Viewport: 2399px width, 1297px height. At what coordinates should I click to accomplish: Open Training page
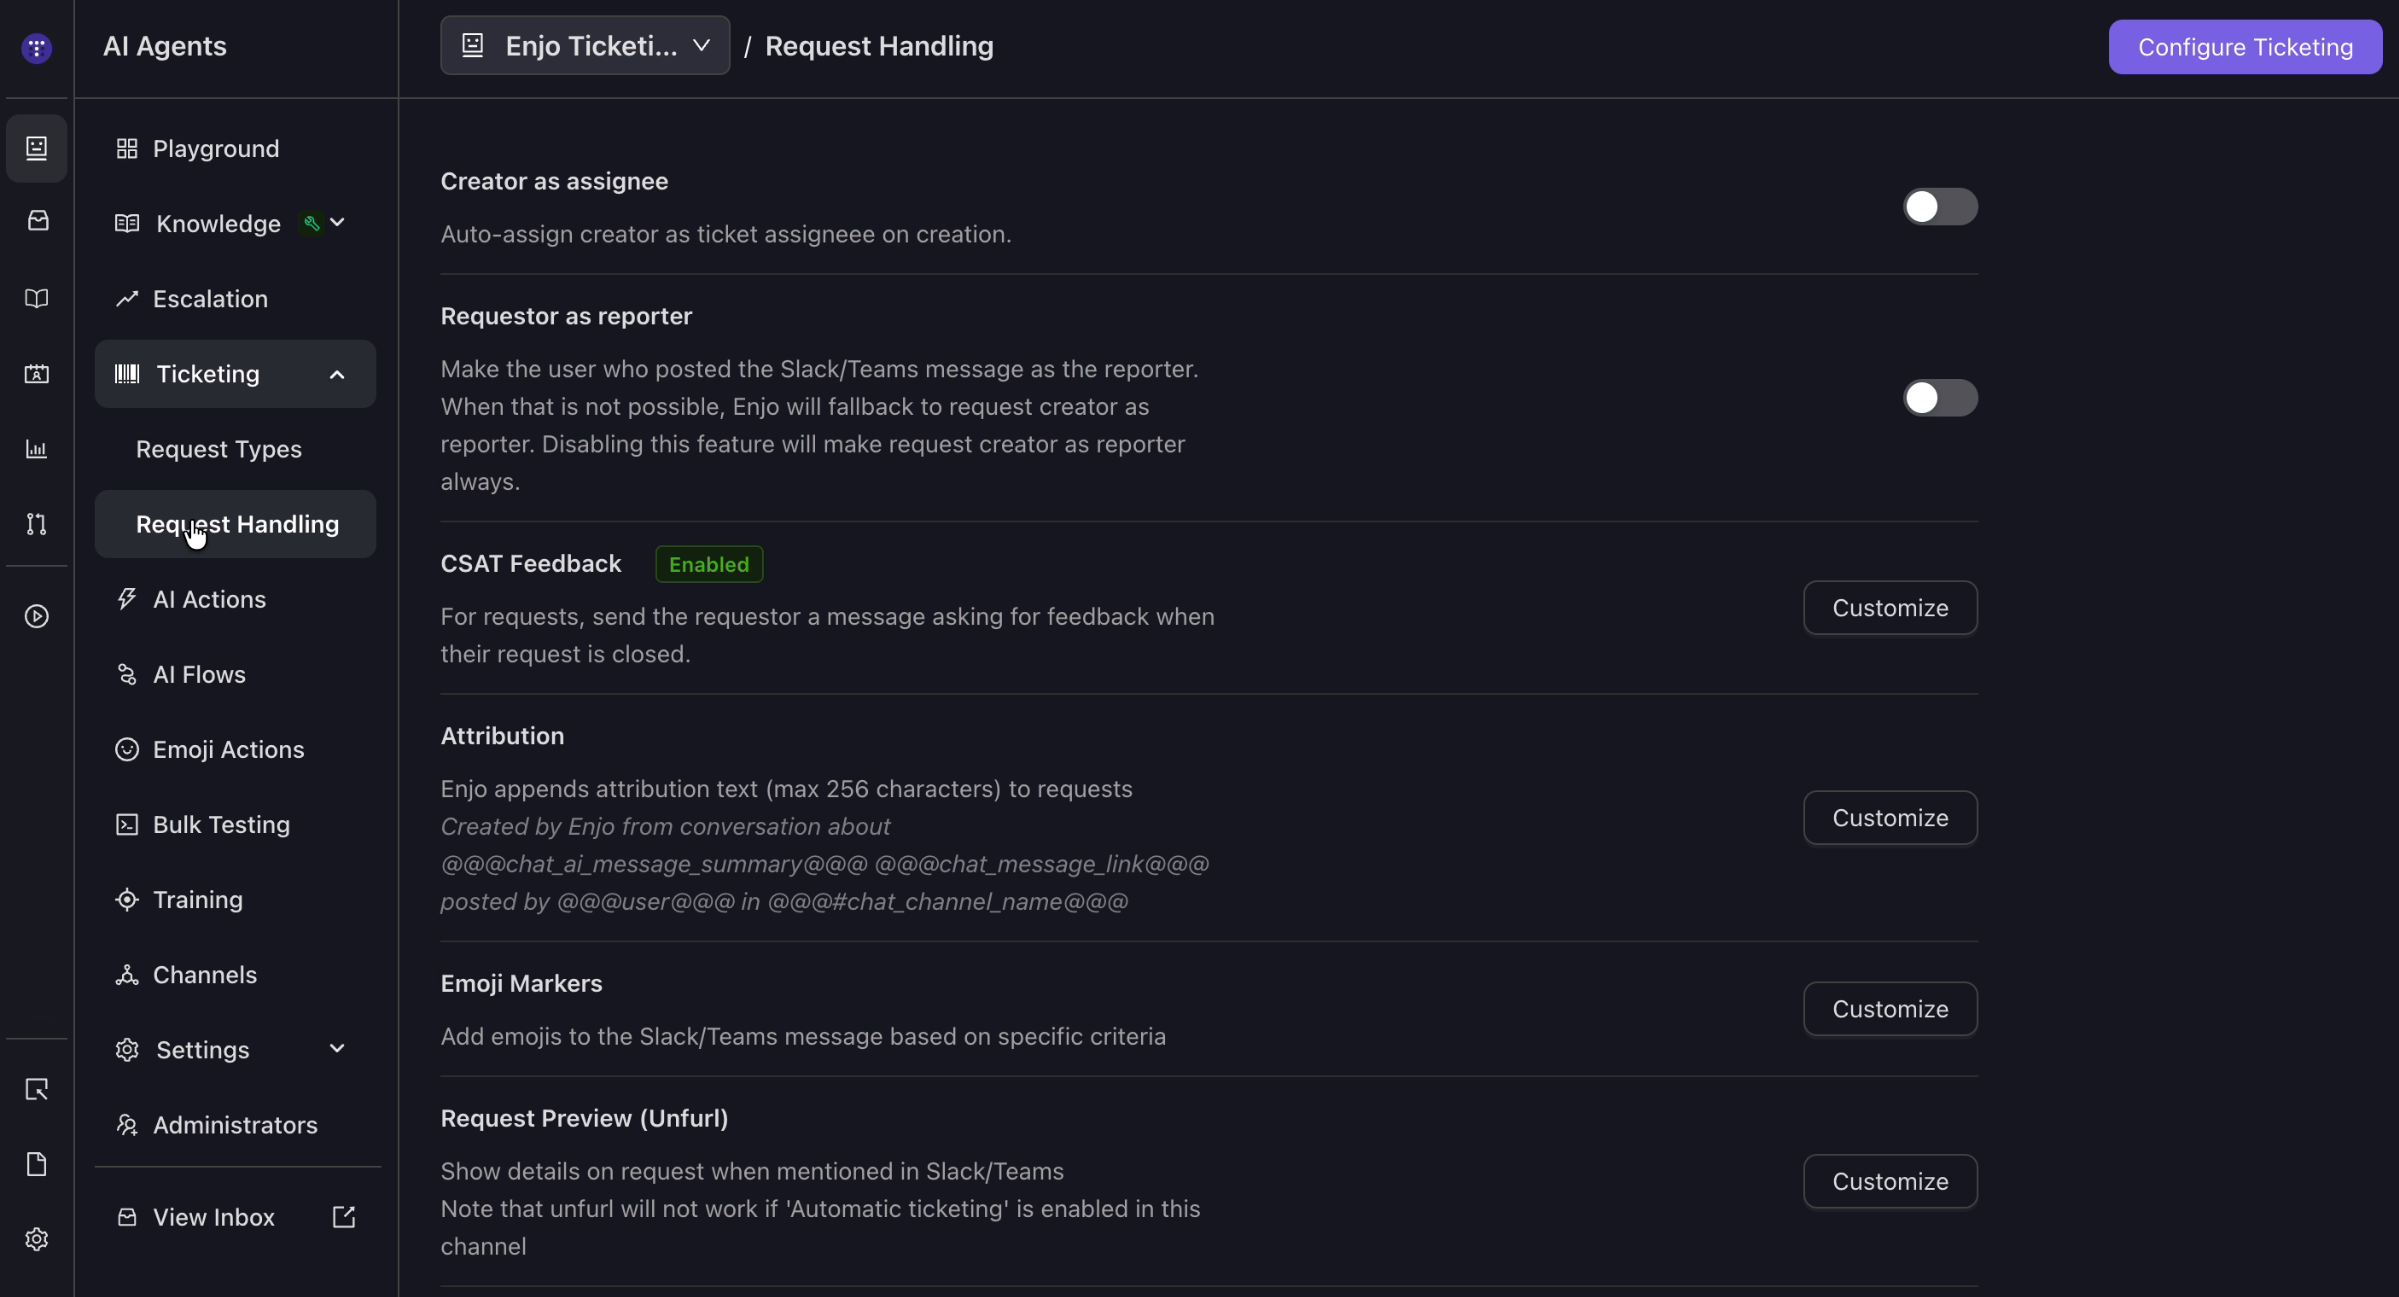pyautogui.click(x=235, y=899)
